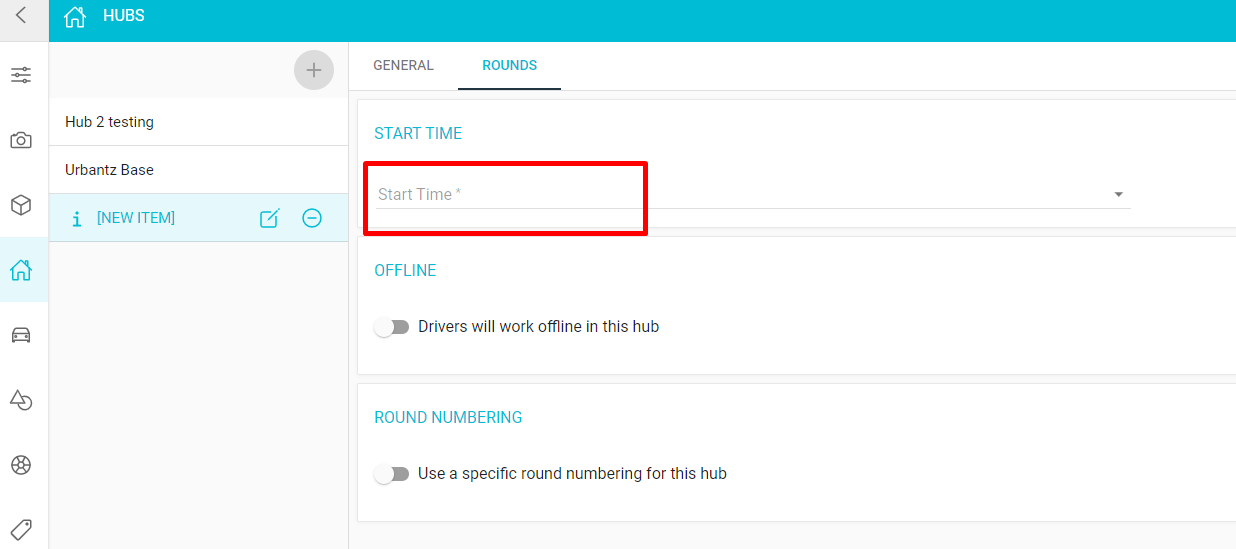The image size is (1236, 549).
Task: Select Urbantz Base hub
Action: (198, 170)
